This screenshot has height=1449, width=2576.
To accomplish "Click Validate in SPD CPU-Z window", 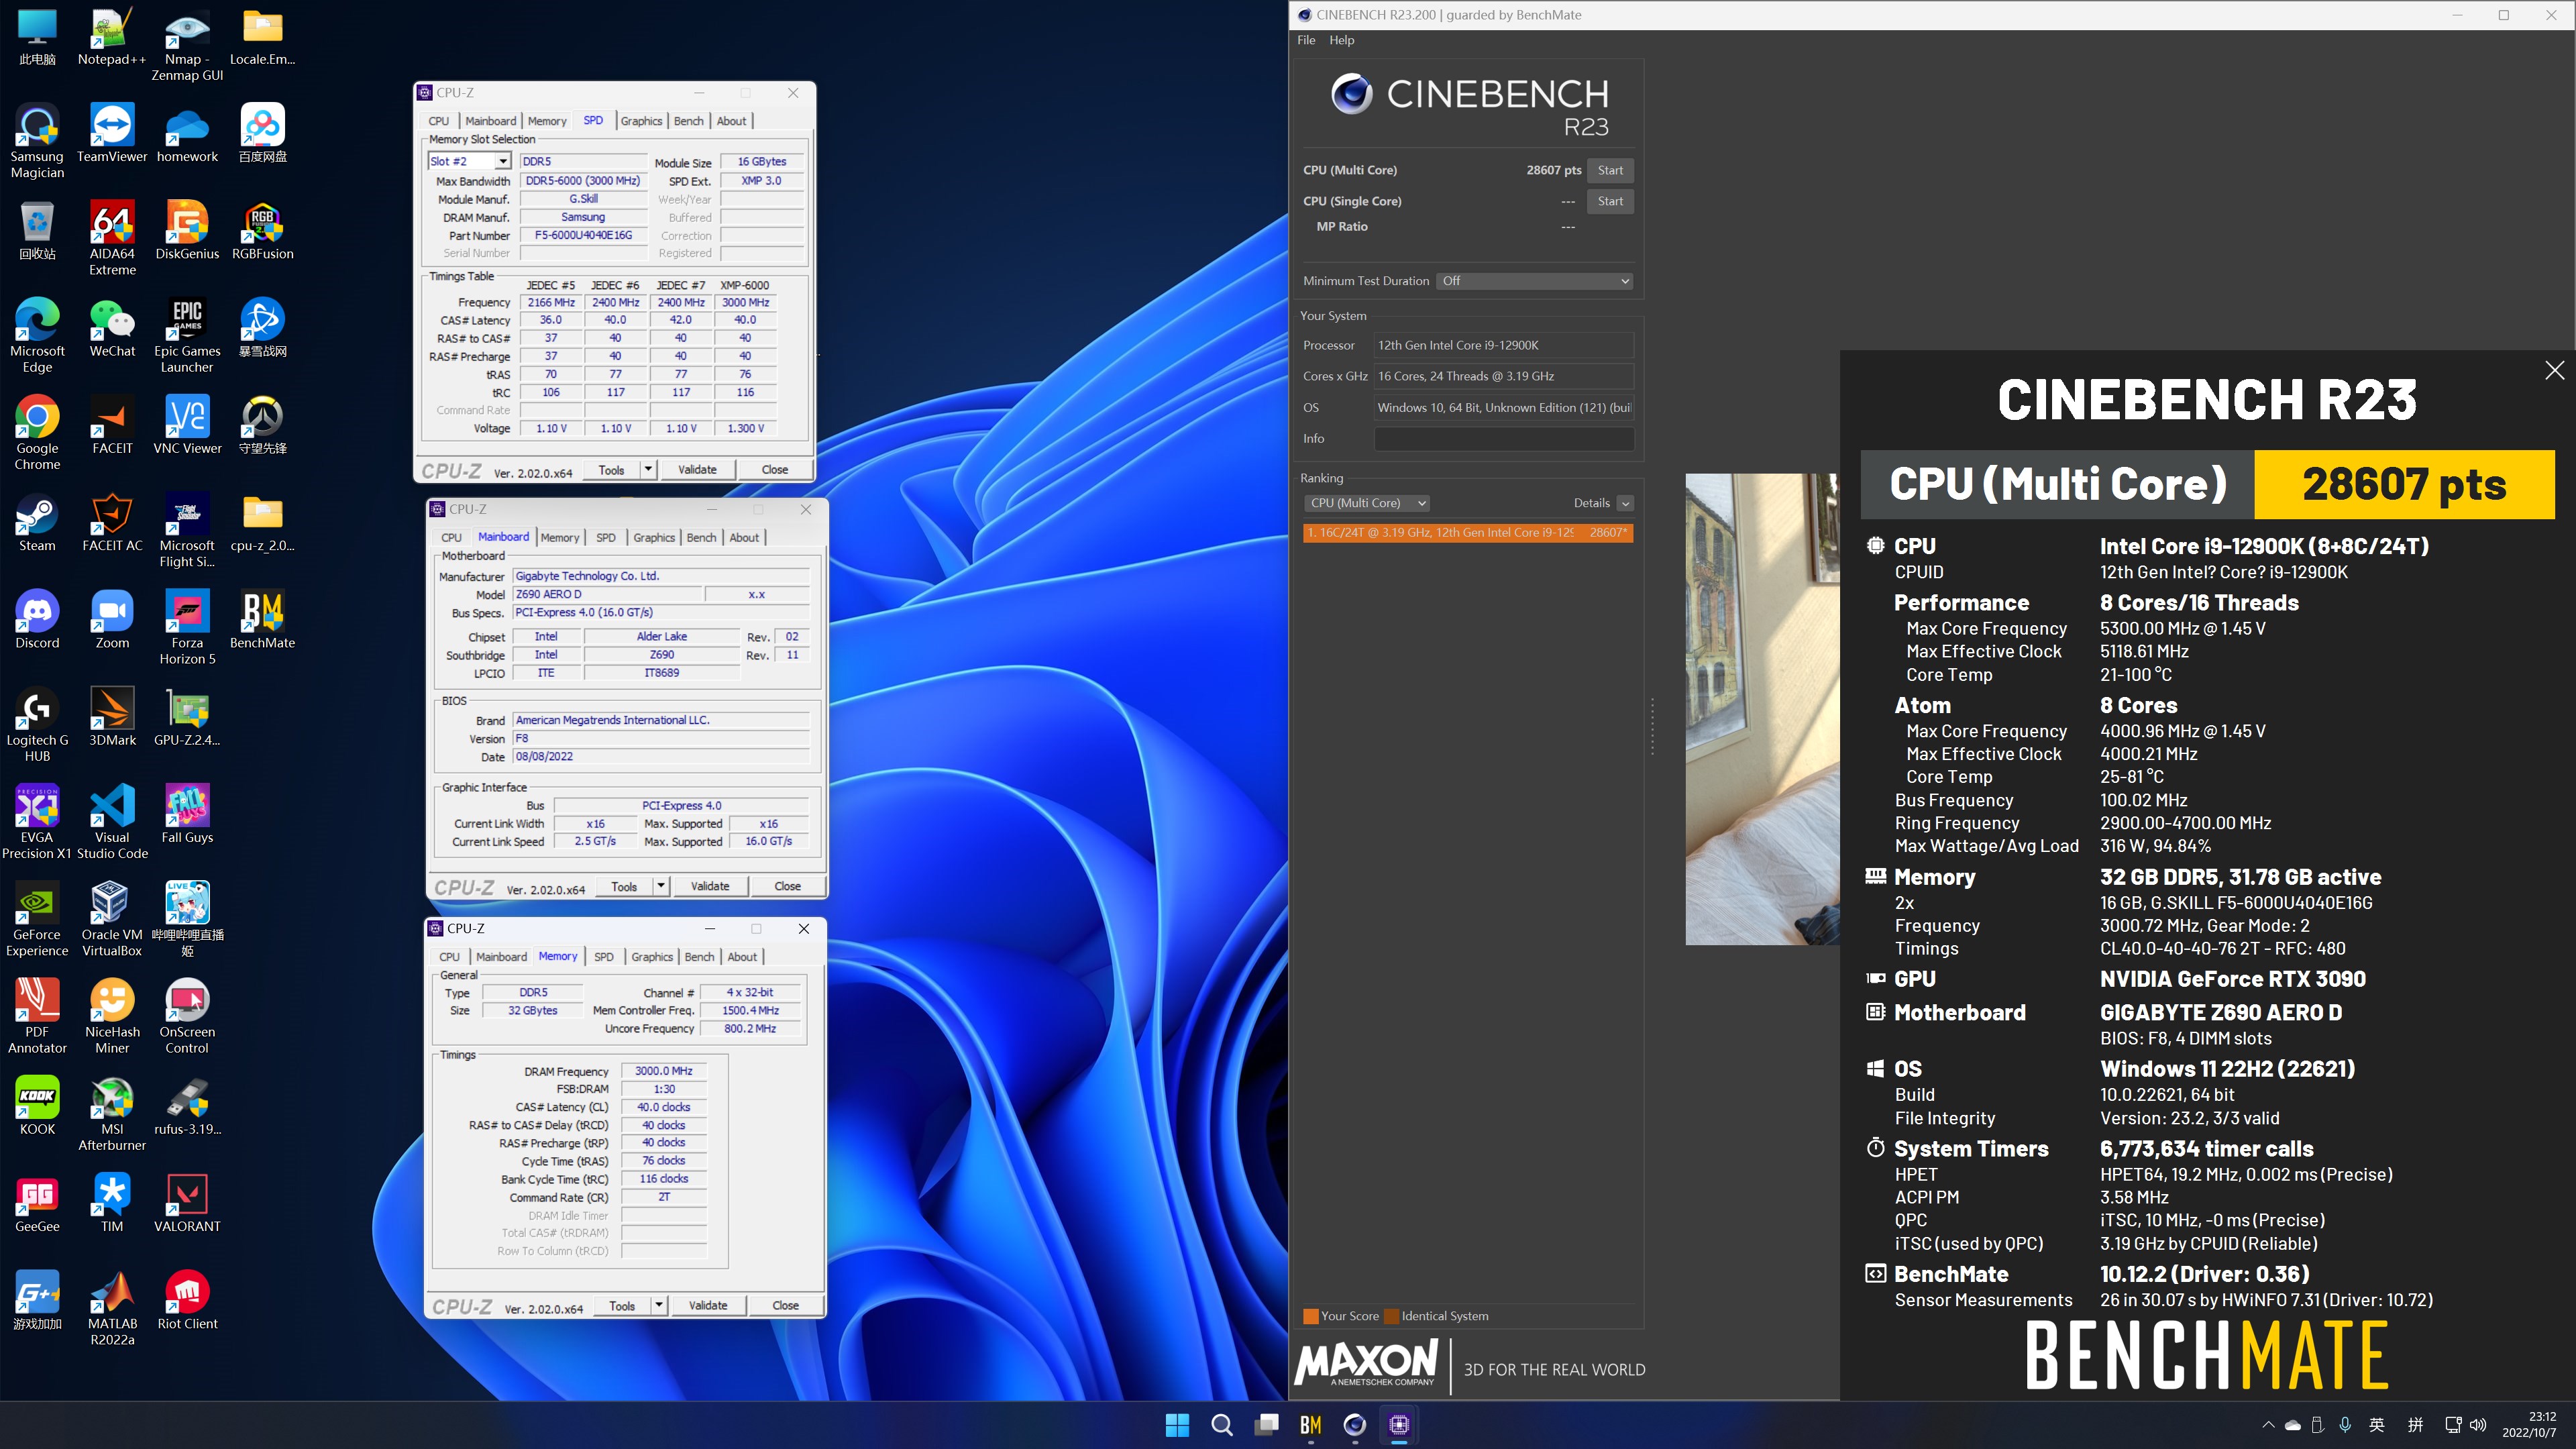I will [x=697, y=469].
